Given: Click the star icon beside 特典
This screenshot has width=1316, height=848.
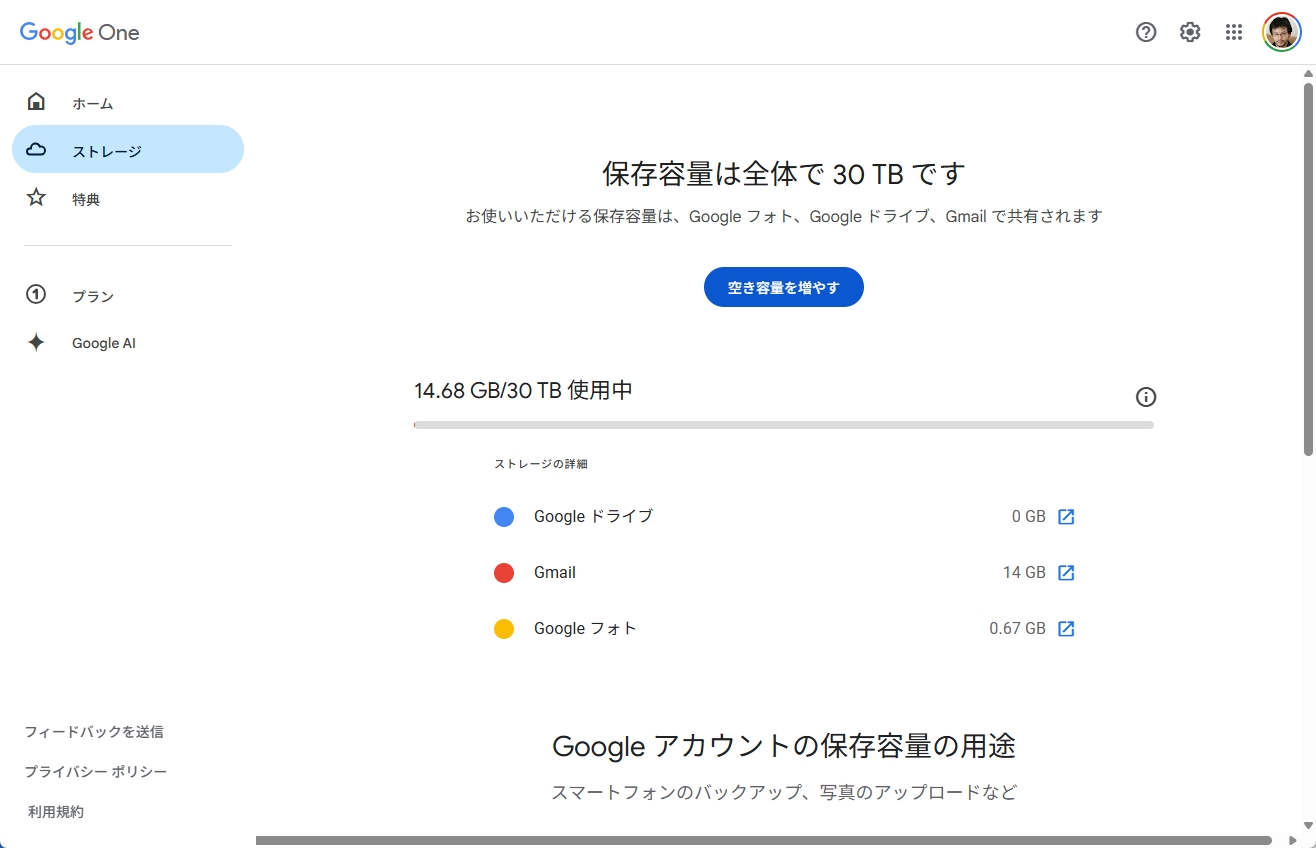Looking at the screenshot, I should [x=36, y=198].
